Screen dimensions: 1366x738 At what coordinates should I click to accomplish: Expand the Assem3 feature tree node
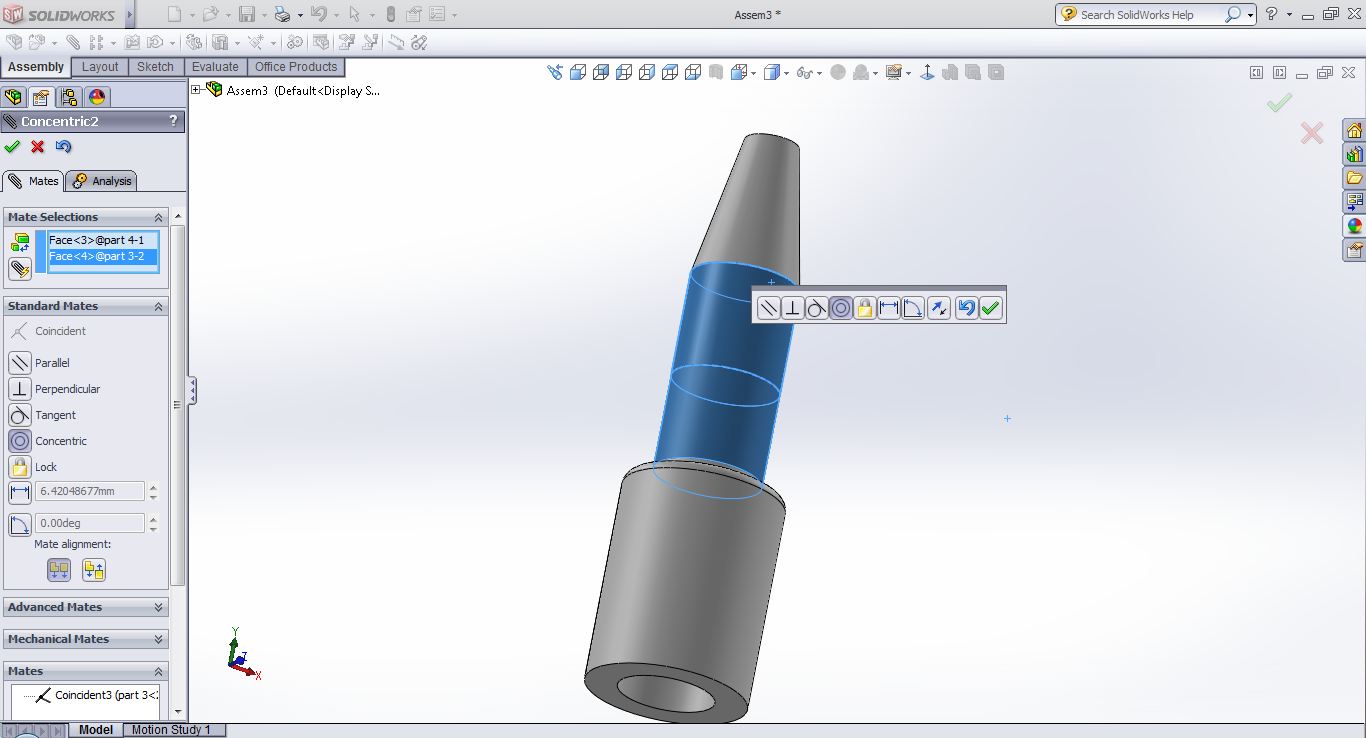click(x=196, y=90)
